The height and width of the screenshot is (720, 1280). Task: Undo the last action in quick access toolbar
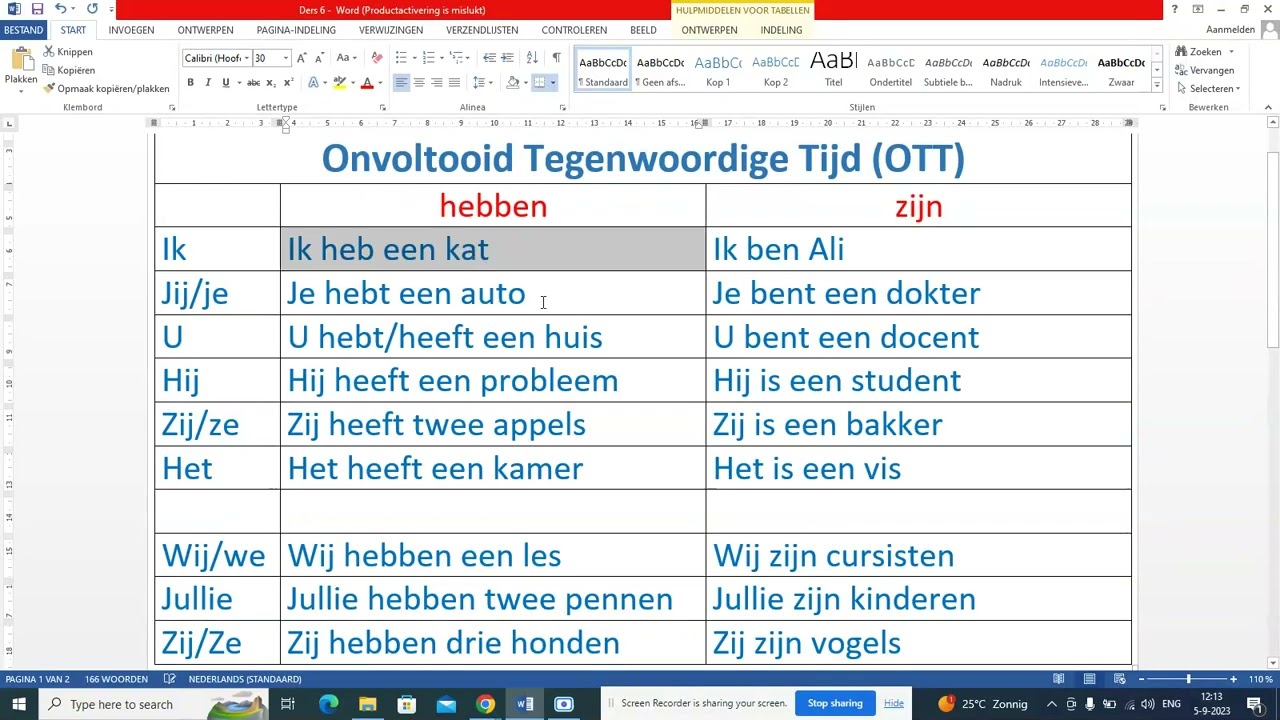point(61,9)
